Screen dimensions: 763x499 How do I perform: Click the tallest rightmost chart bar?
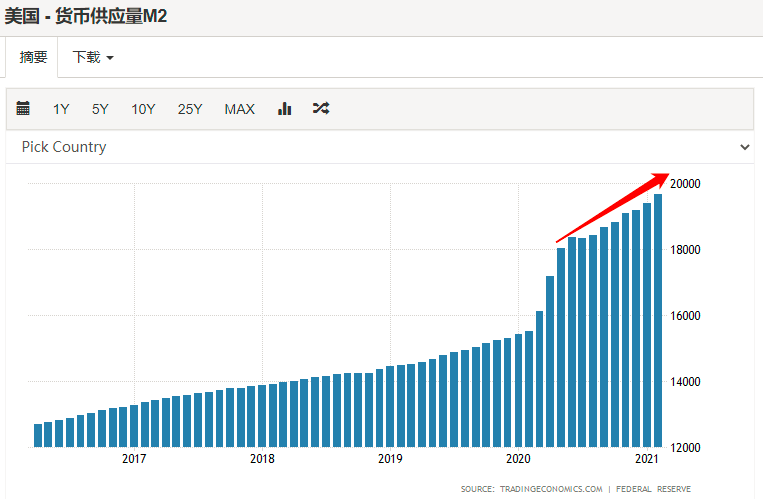pos(658,320)
